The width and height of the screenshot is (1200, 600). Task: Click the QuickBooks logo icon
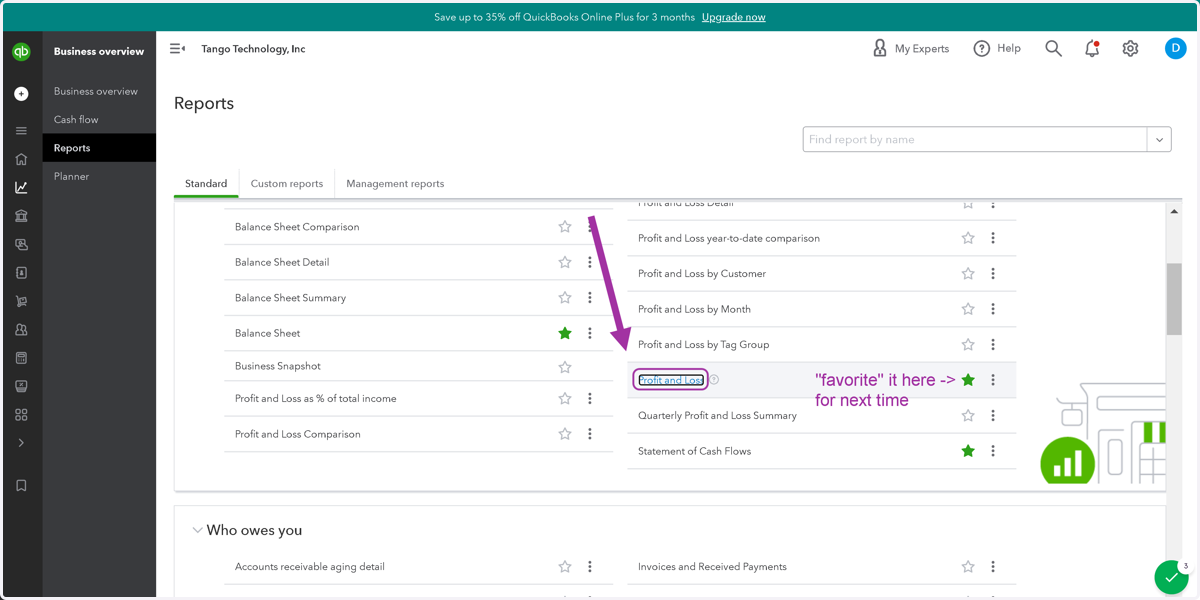(x=21, y=52)
